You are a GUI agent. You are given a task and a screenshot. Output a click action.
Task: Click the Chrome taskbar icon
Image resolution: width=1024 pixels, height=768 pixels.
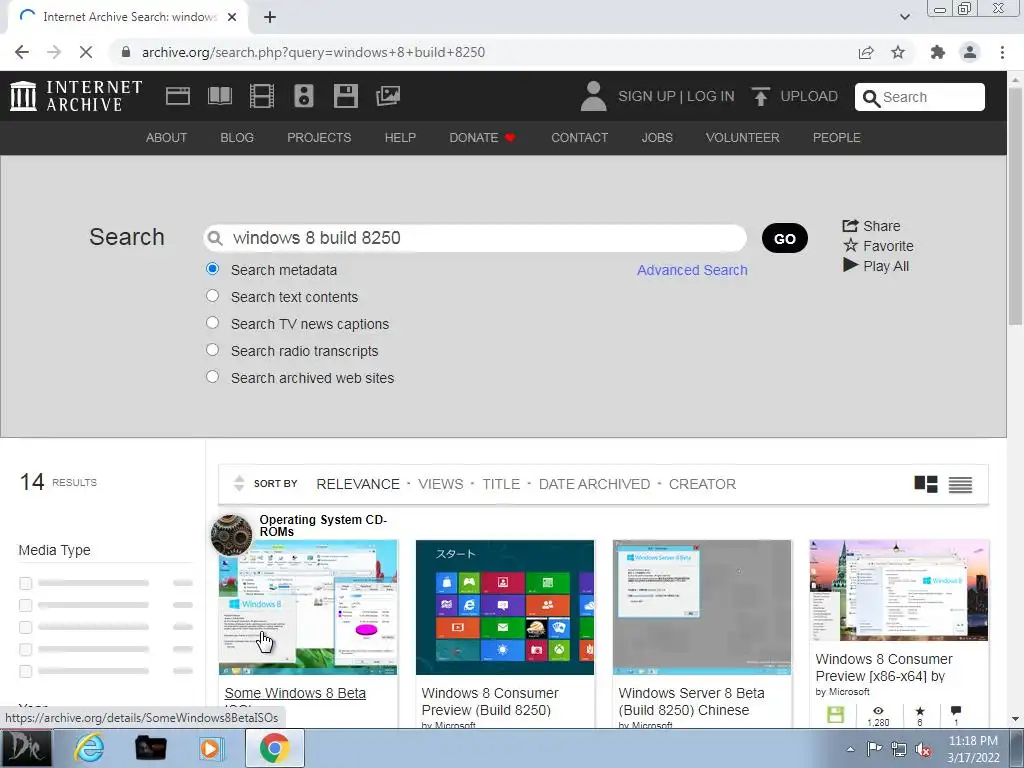274,748
